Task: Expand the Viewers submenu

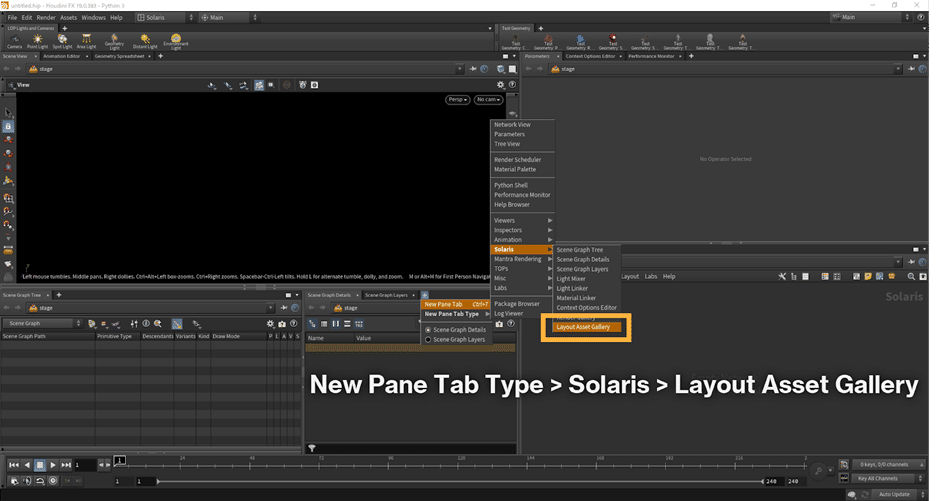Action: coord(522,220)
